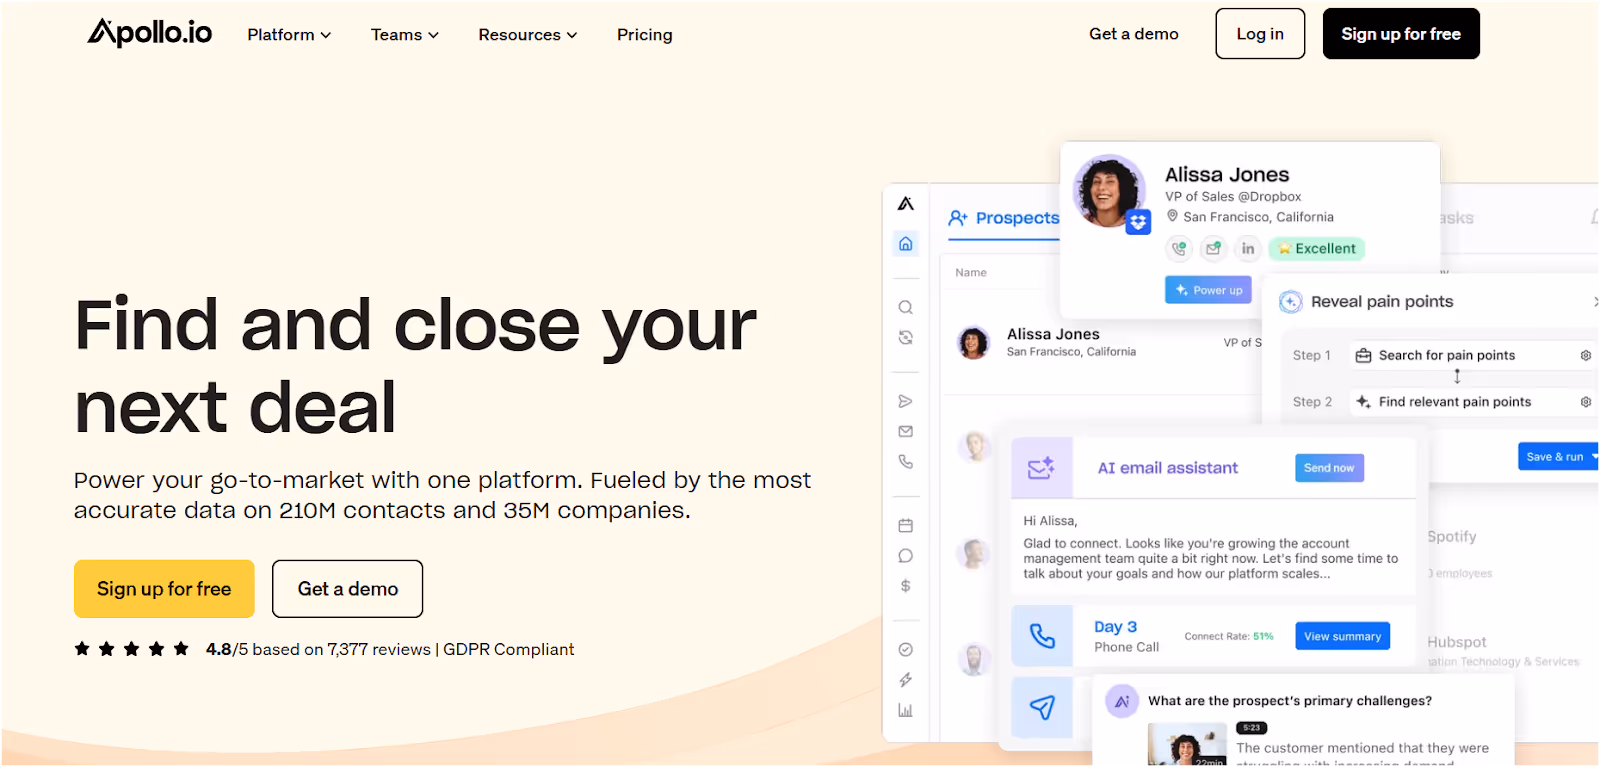Open settings gear for Find relevant pain points
The width and height of the screenshot is (1600, 767).
click(1586, 402)
